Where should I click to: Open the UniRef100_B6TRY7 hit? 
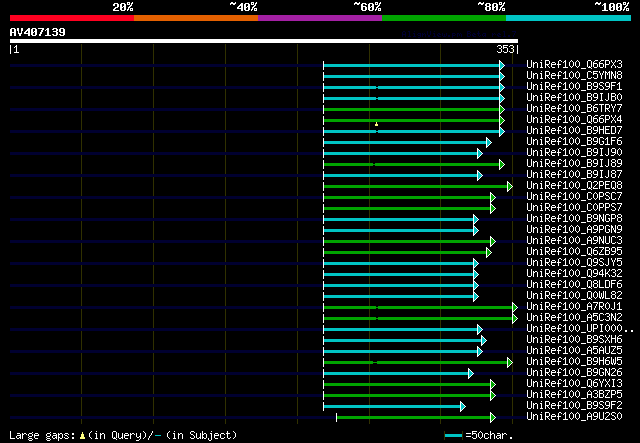pos(574,109)
